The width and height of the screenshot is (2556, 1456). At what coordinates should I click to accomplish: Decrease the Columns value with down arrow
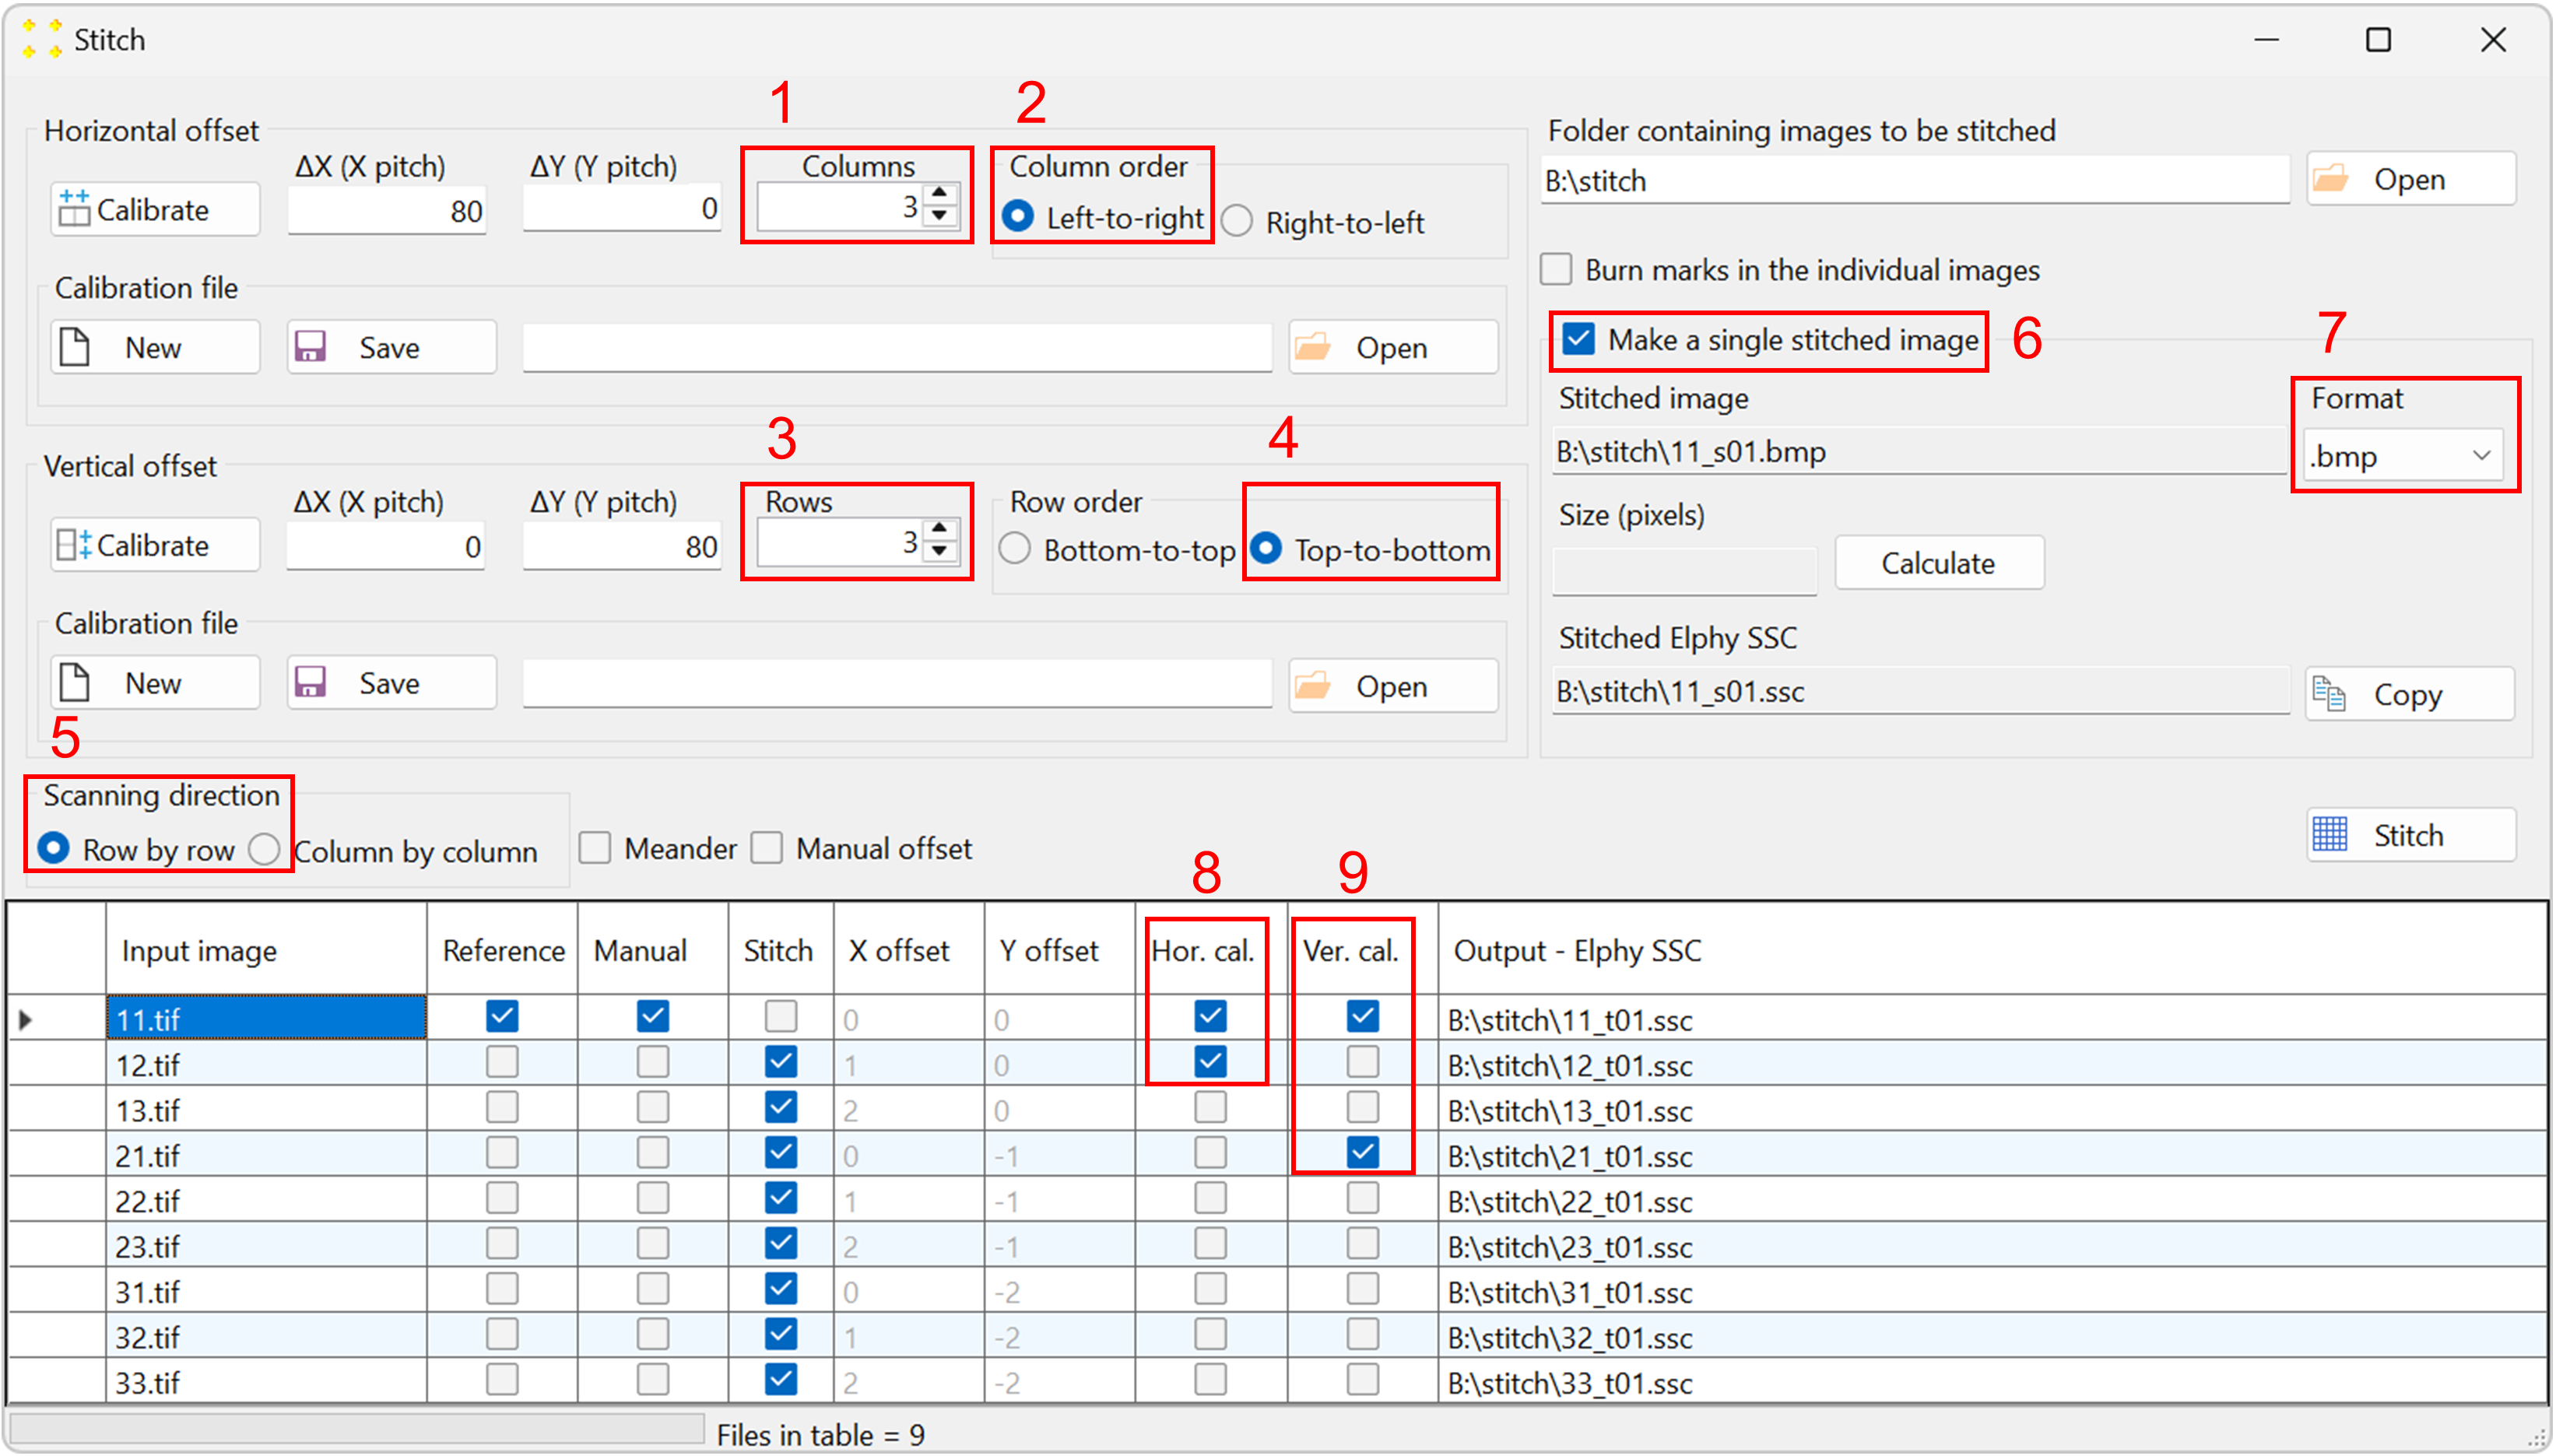[x=939, y=216]
